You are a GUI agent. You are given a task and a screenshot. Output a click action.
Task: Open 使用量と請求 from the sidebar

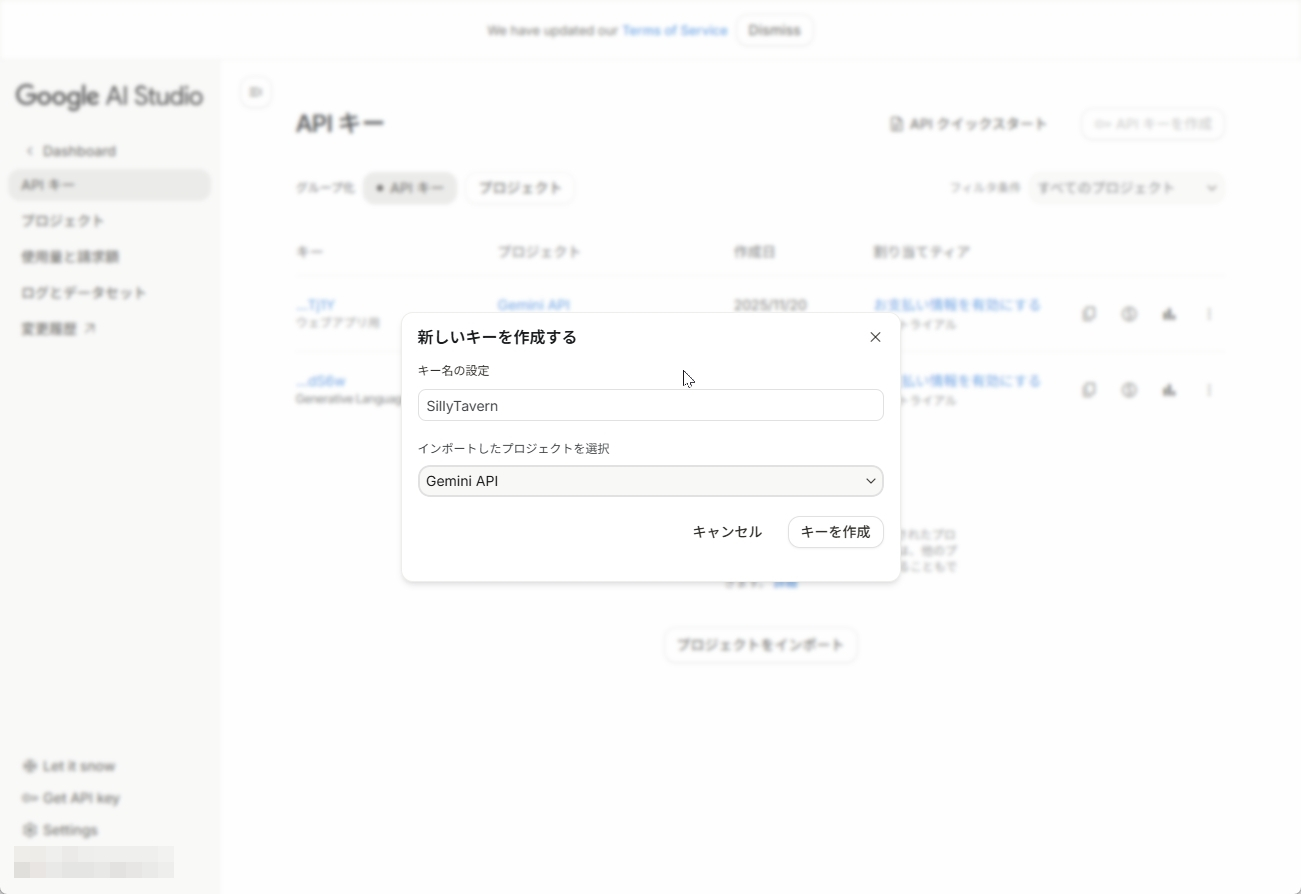[70, 256]
